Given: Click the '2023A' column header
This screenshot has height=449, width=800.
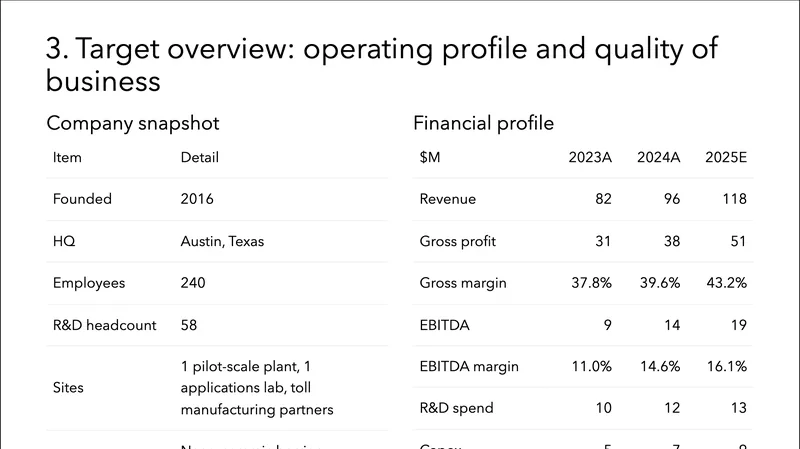Looking at the screenshot, I should click(x=590, y=157).
